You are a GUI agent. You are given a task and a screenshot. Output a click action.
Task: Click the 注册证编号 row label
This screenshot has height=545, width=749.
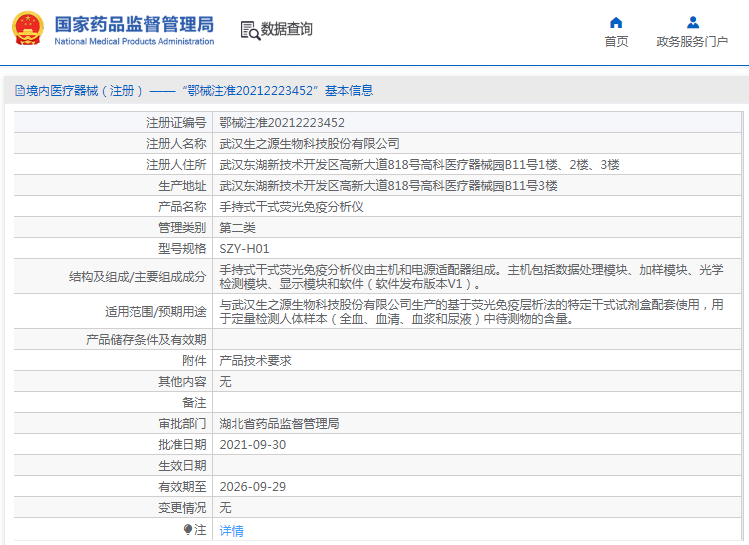tap(176, 123)
